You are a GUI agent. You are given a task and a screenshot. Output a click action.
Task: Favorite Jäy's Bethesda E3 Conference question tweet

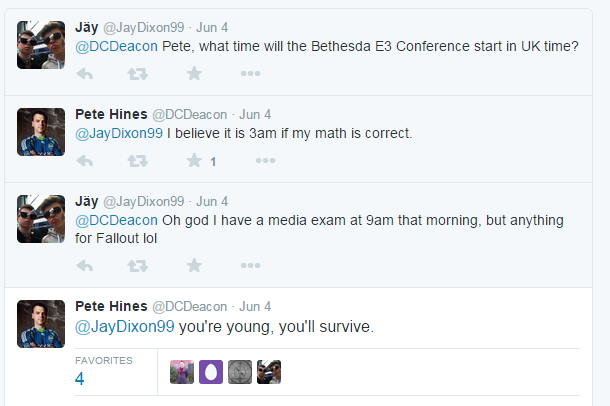tap(194, 73)
